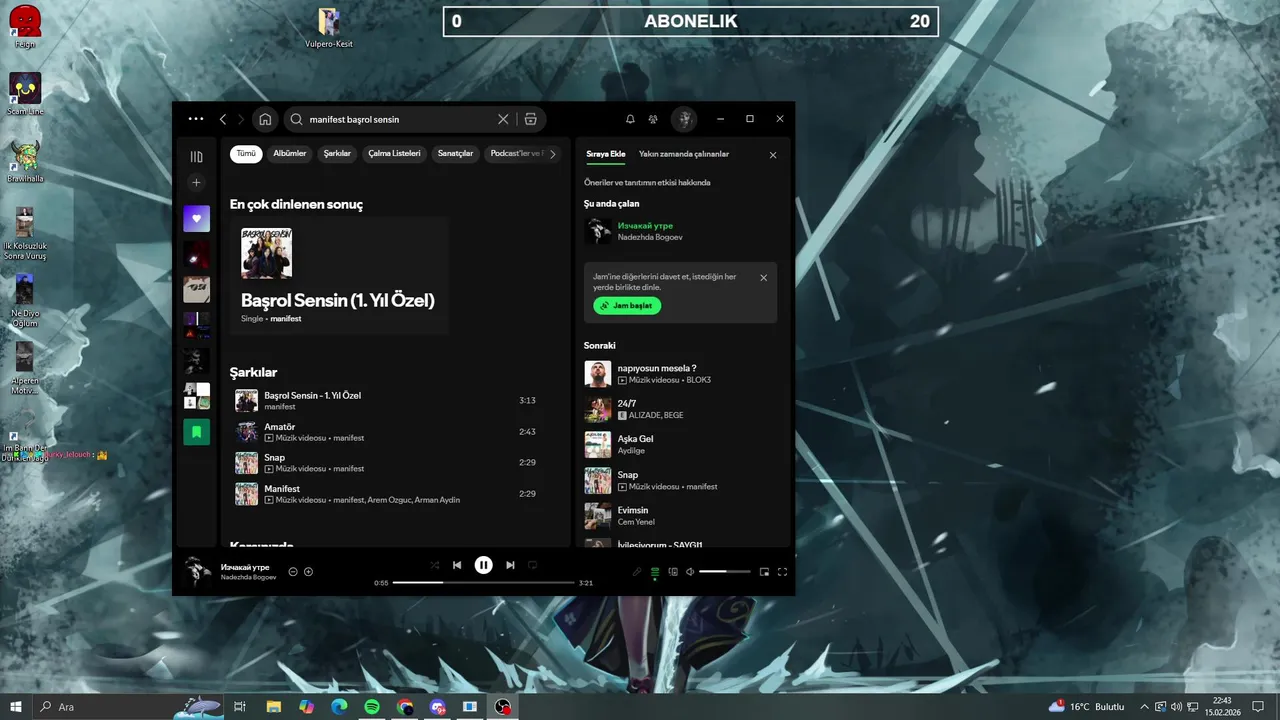This screenshot has height=720, width=1280.
Task: Clear the search field text
Action: click(x=503, y=119)
